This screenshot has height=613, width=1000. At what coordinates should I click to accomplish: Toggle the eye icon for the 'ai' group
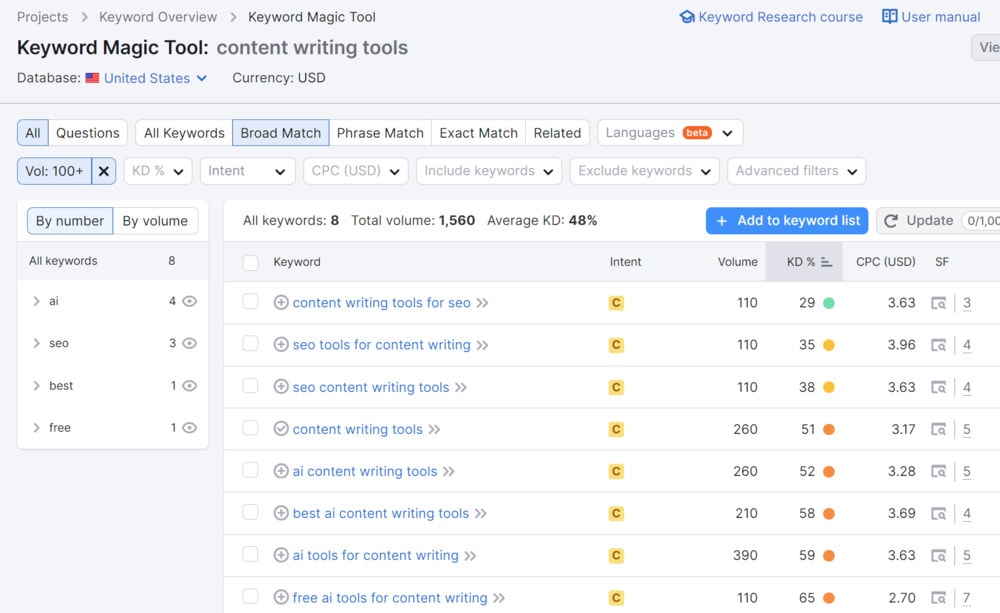point(189,301)
